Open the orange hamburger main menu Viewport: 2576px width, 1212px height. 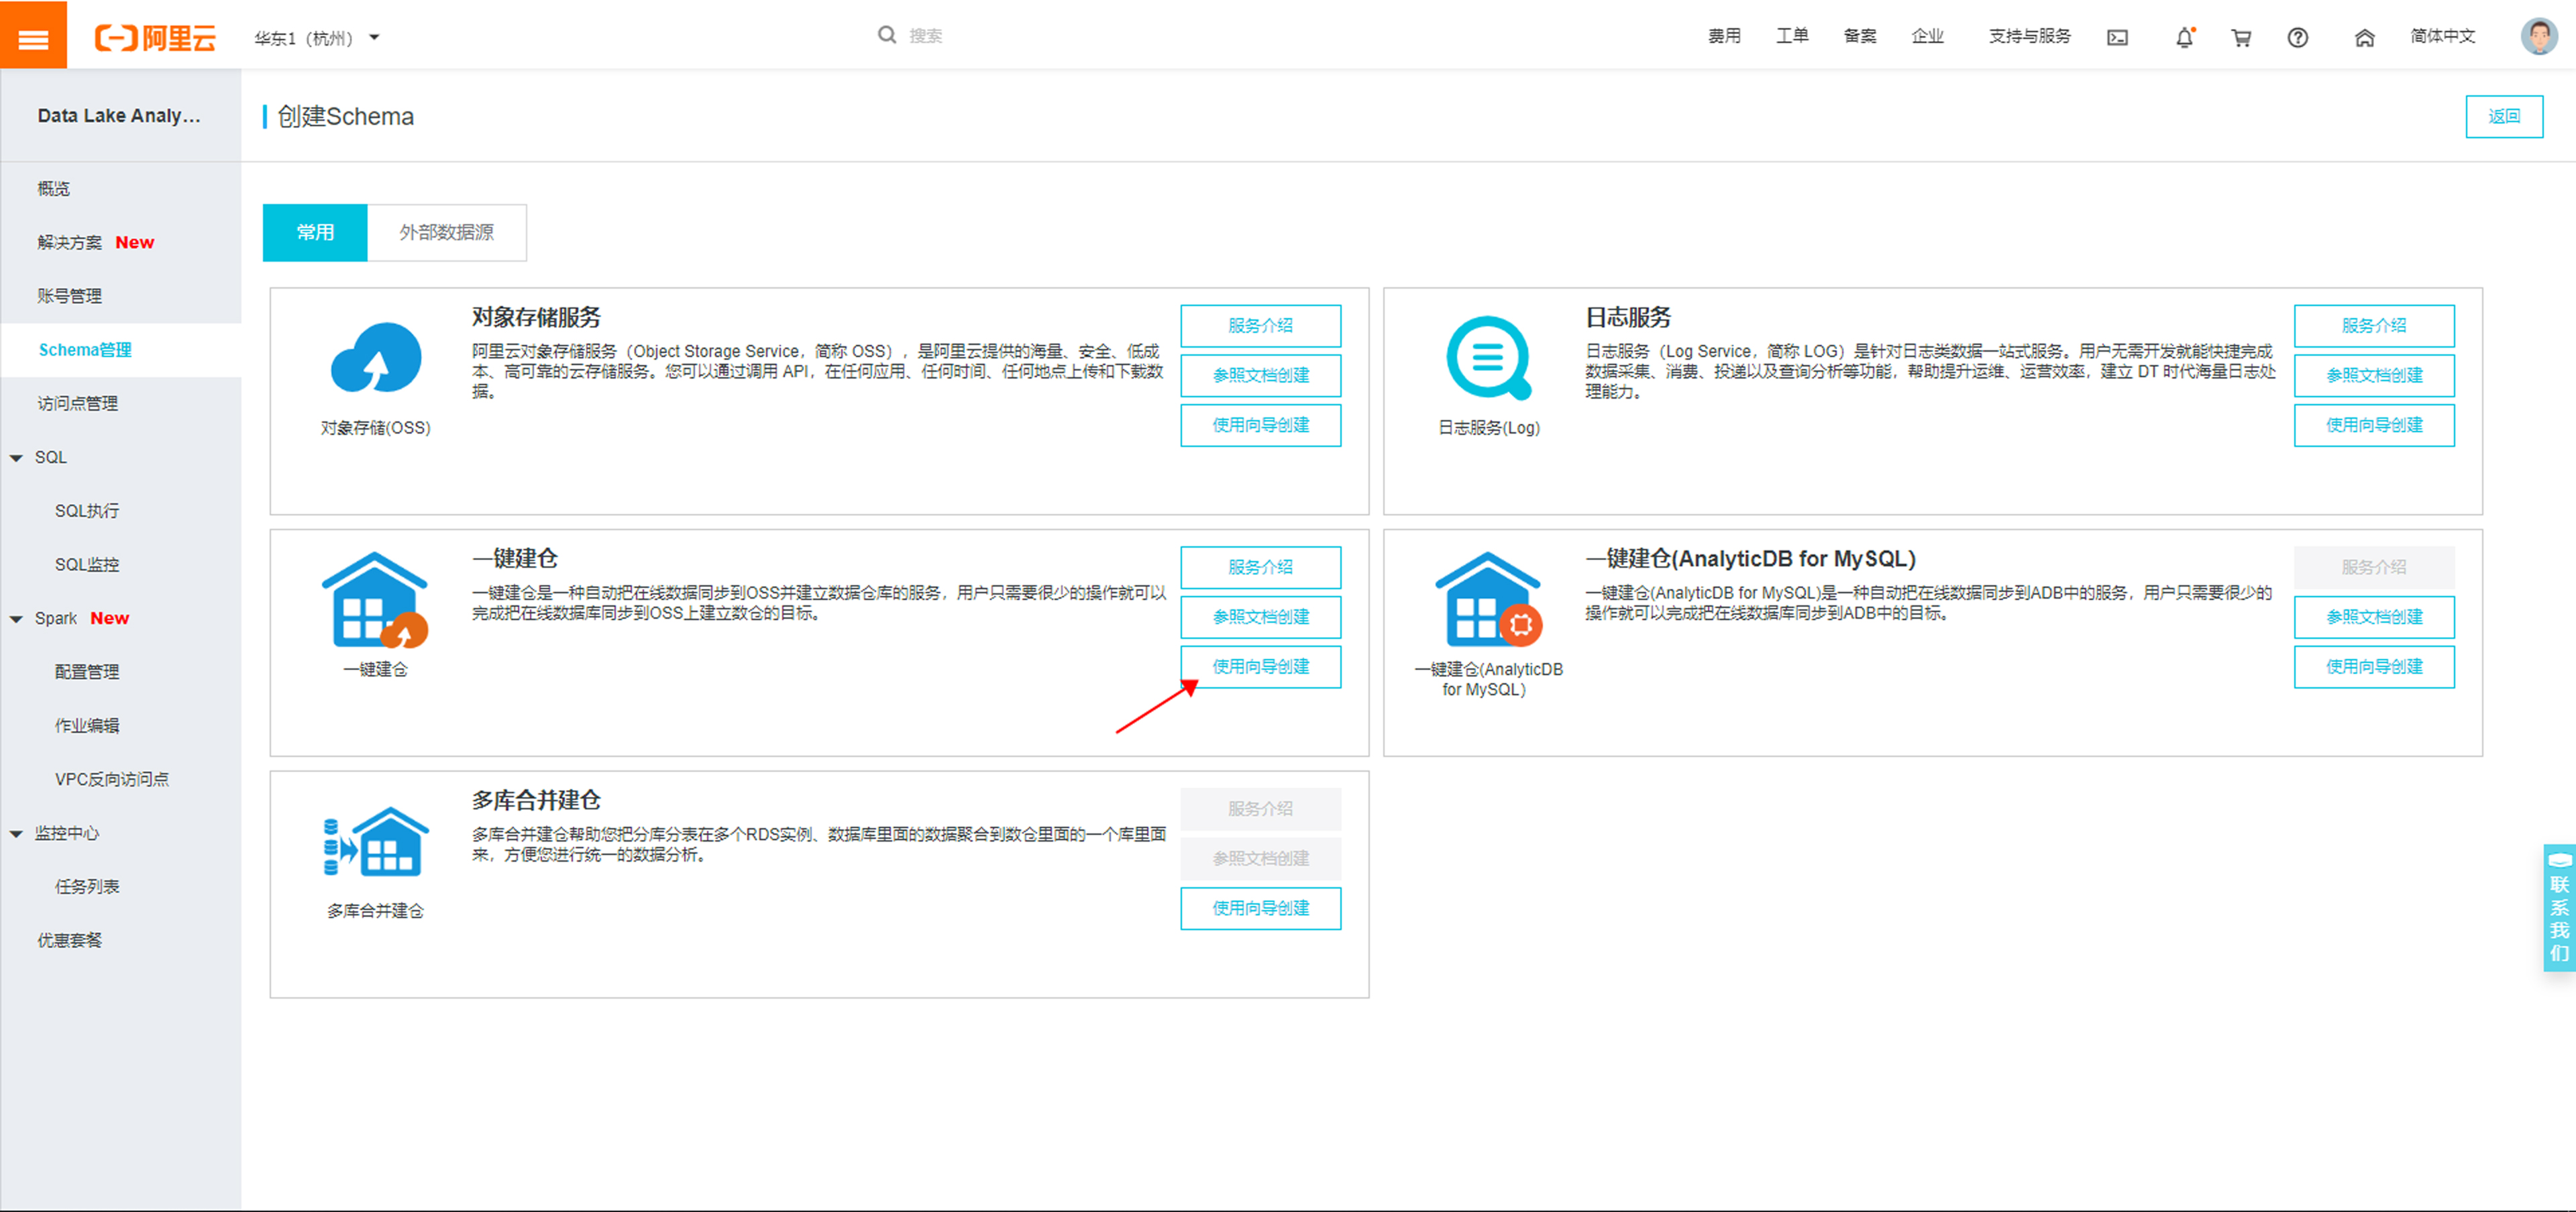(x=33, y=34)
